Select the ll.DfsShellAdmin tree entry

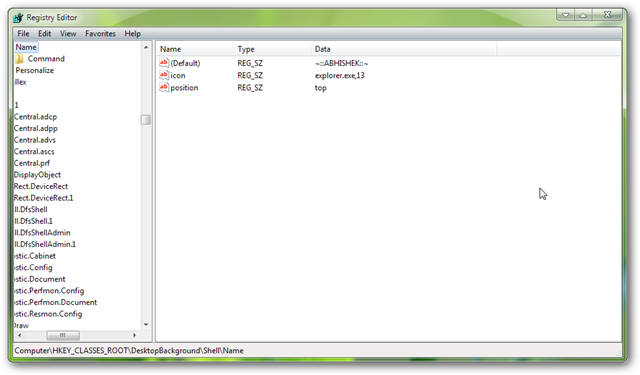pyautogui.click(x=42, y=233)
